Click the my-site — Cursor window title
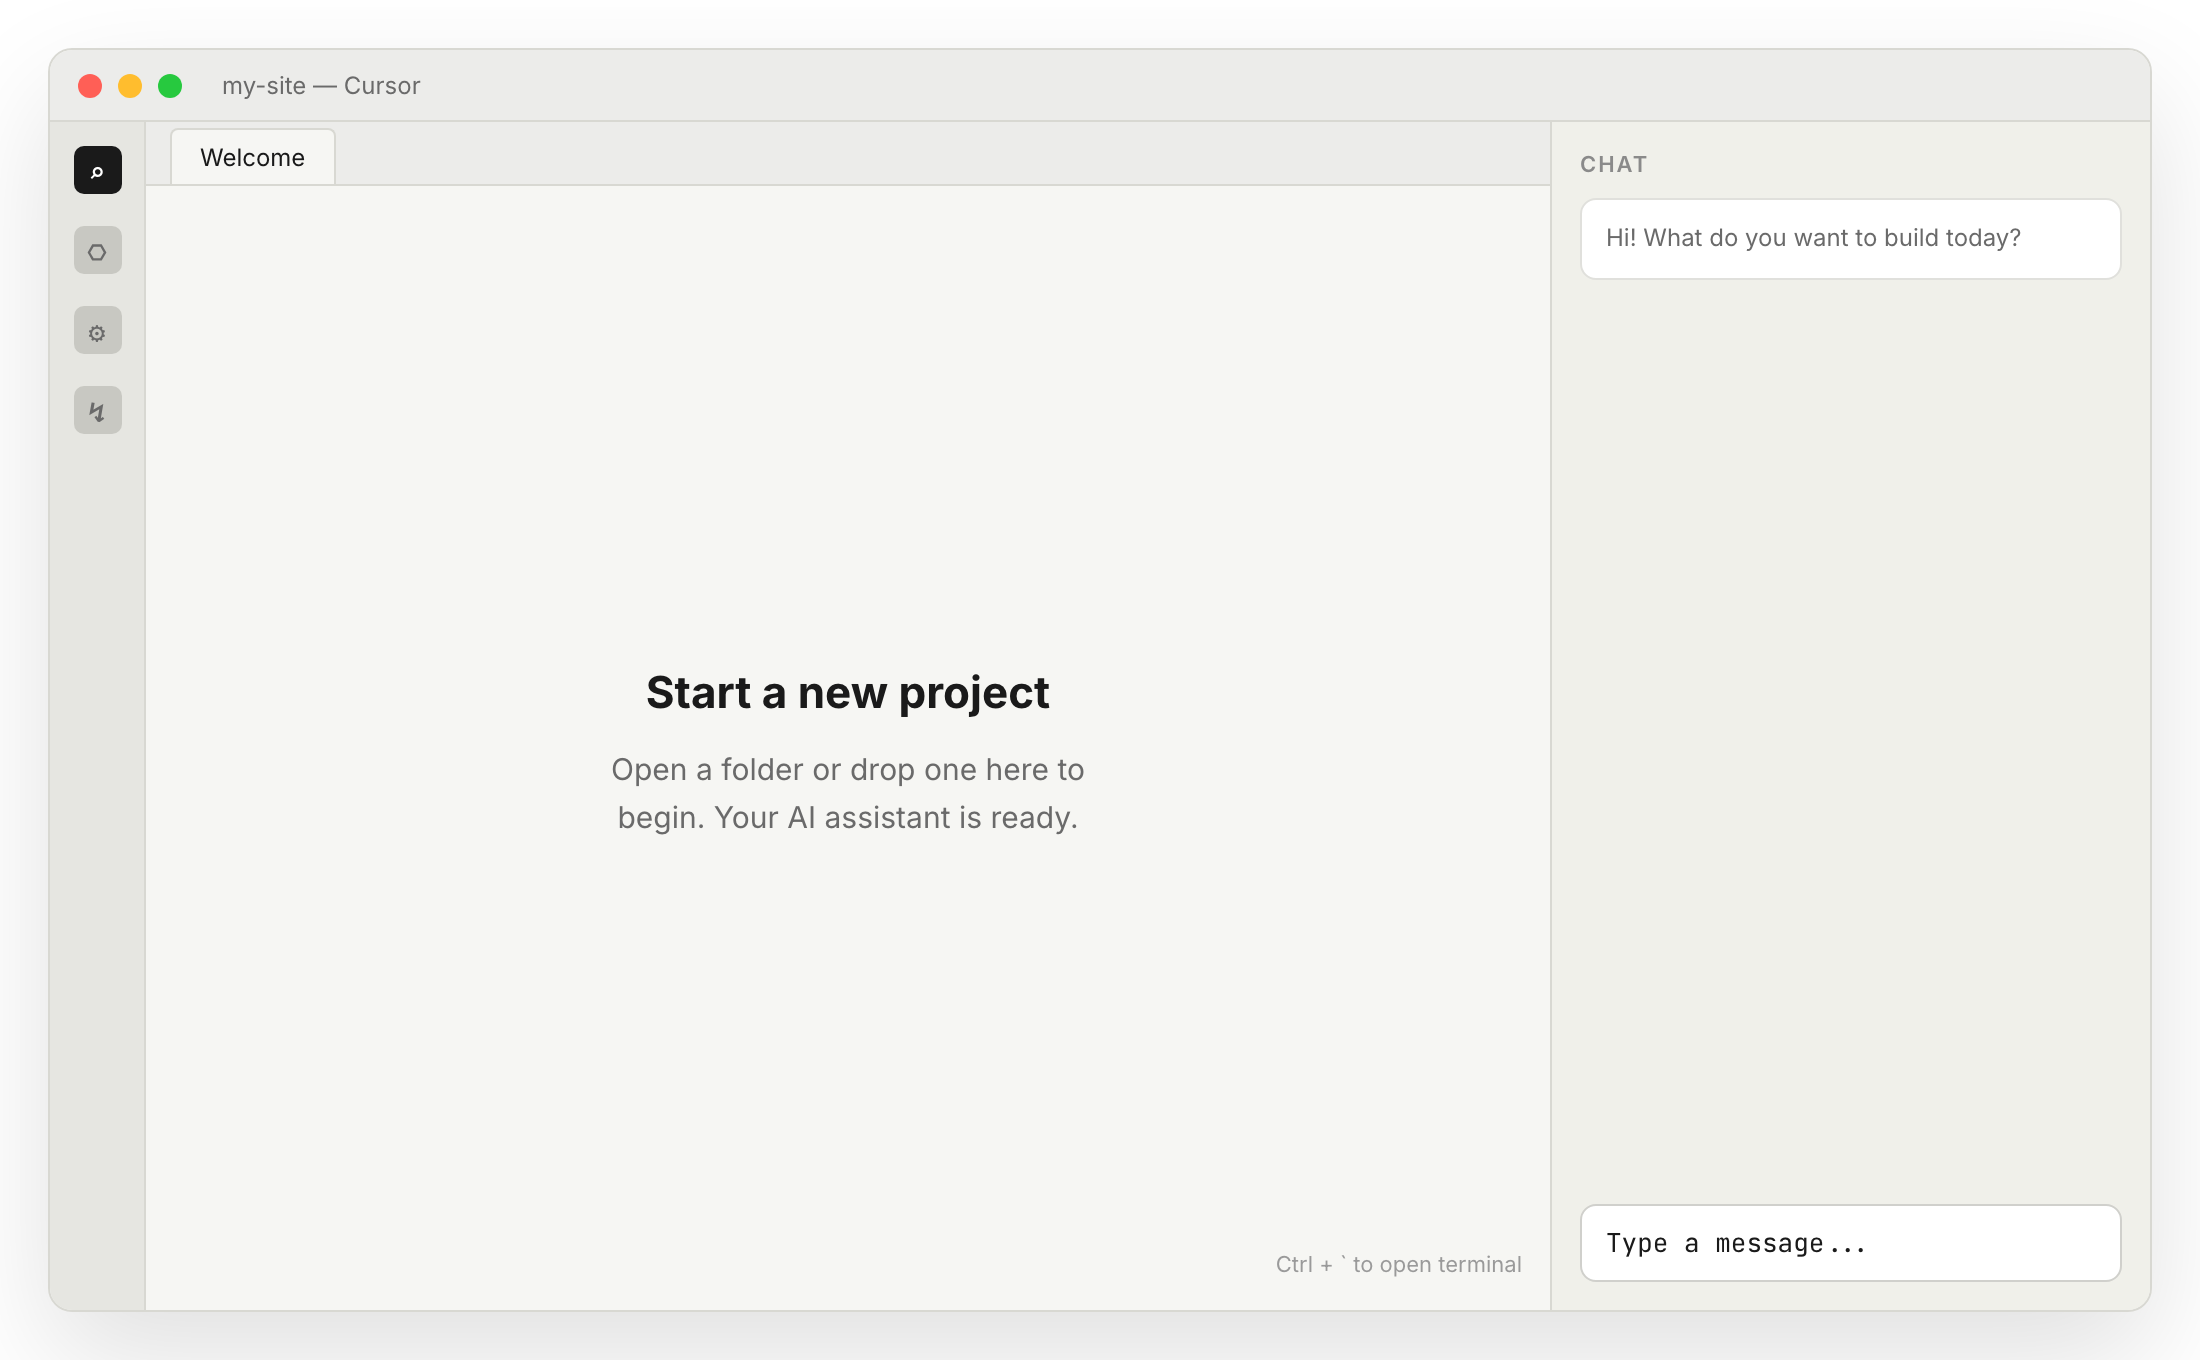2200x1360 pixels. [321, 86]
